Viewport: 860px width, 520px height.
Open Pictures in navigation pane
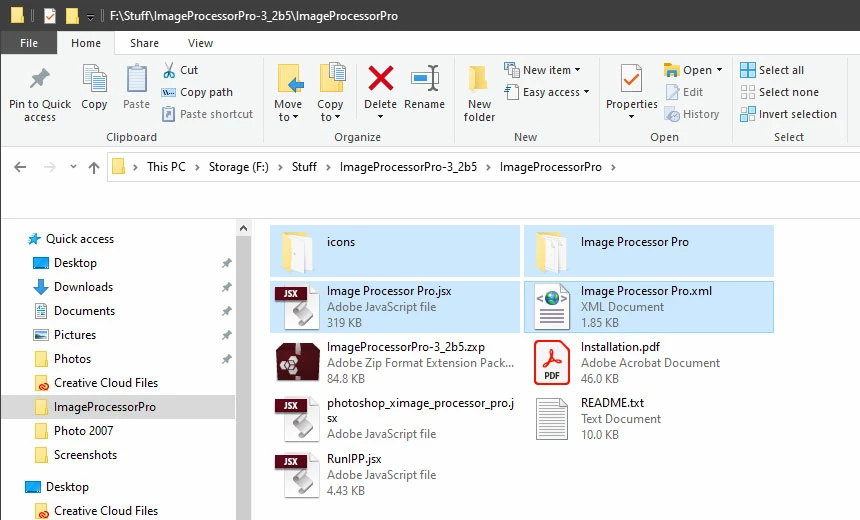(x=75, y=335)
